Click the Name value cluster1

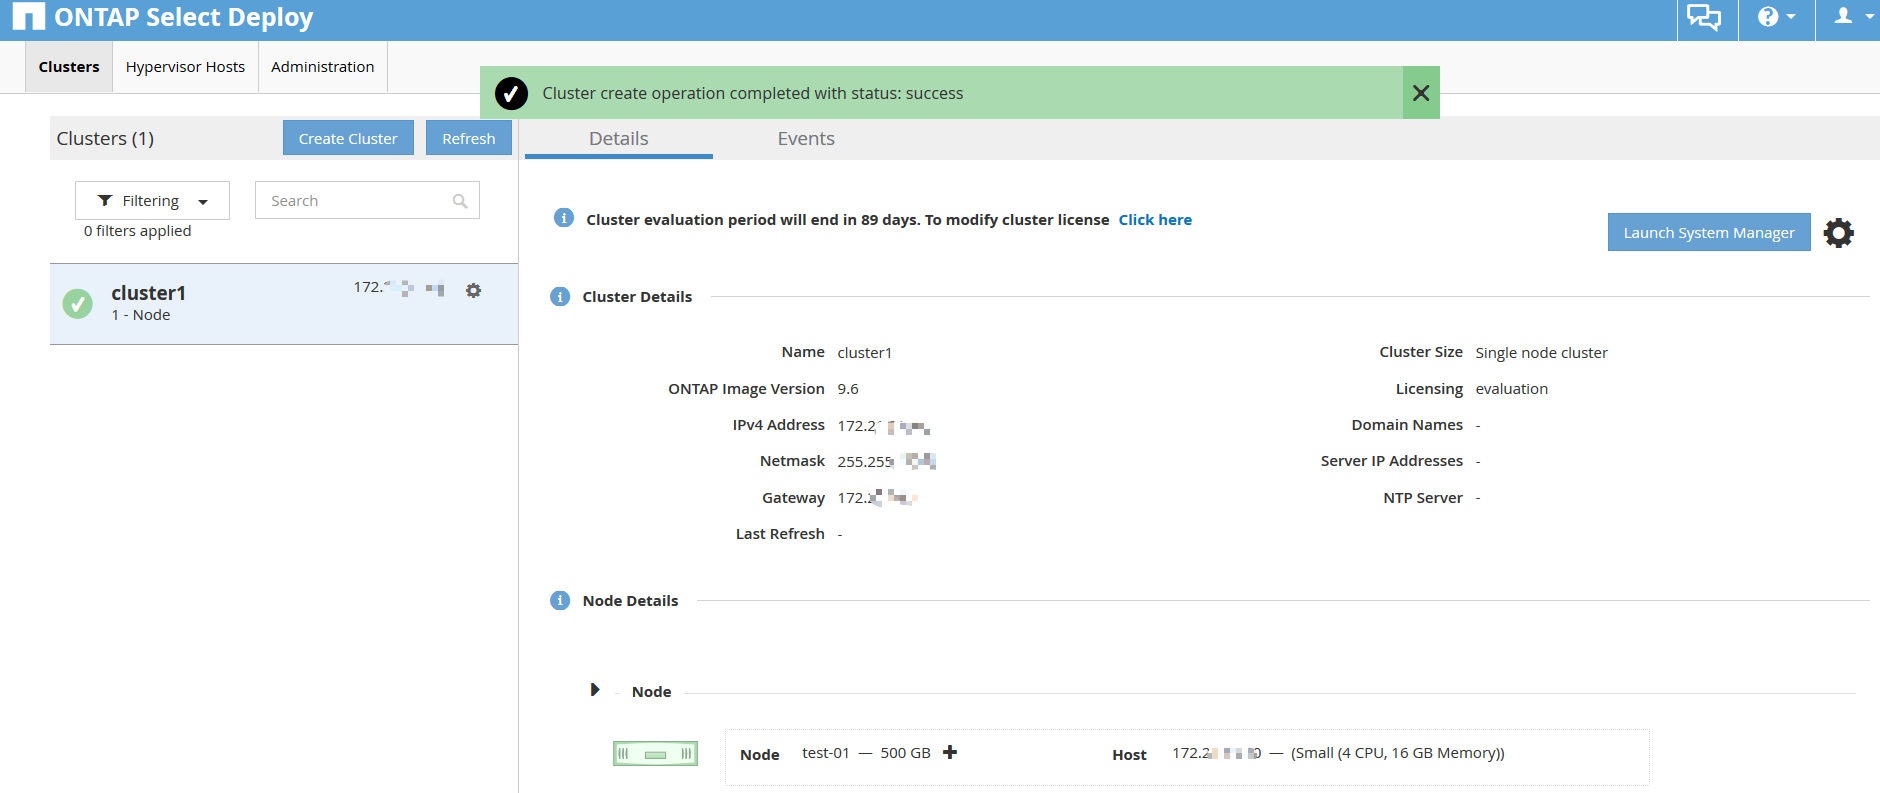(x=864, y=353)
